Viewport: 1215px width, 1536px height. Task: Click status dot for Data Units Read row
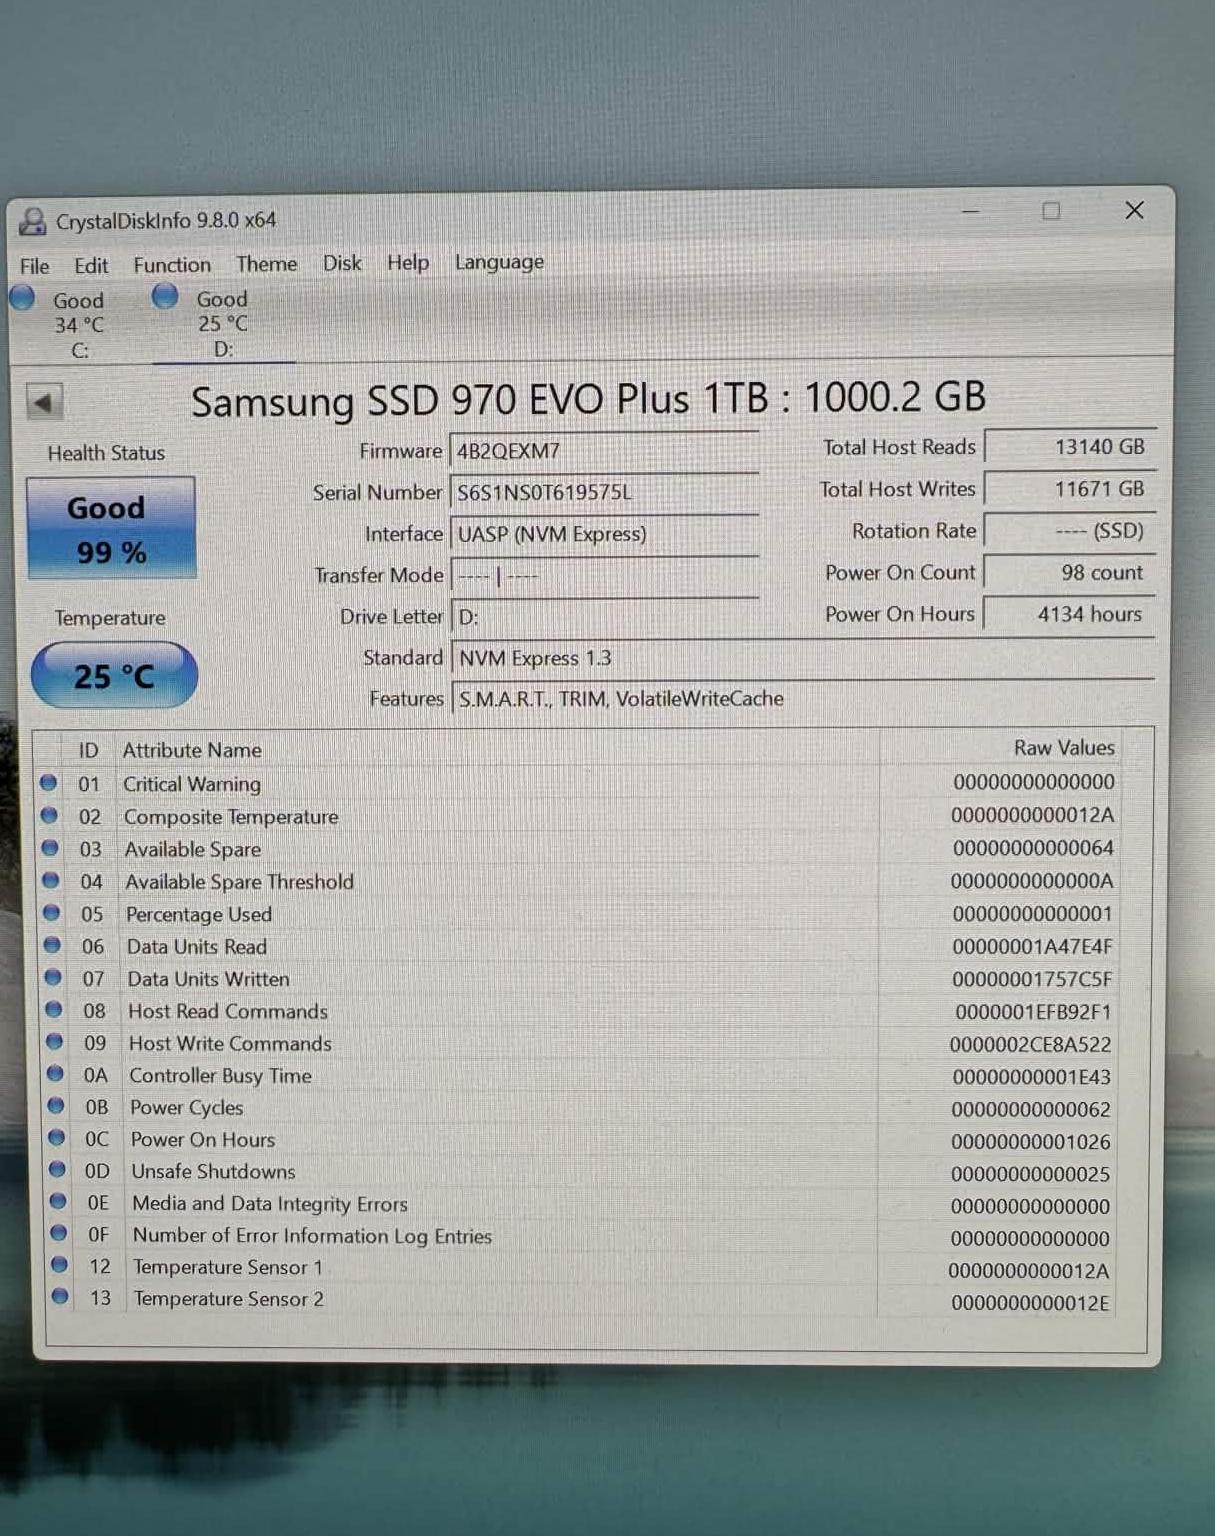[x=52, y=945]
